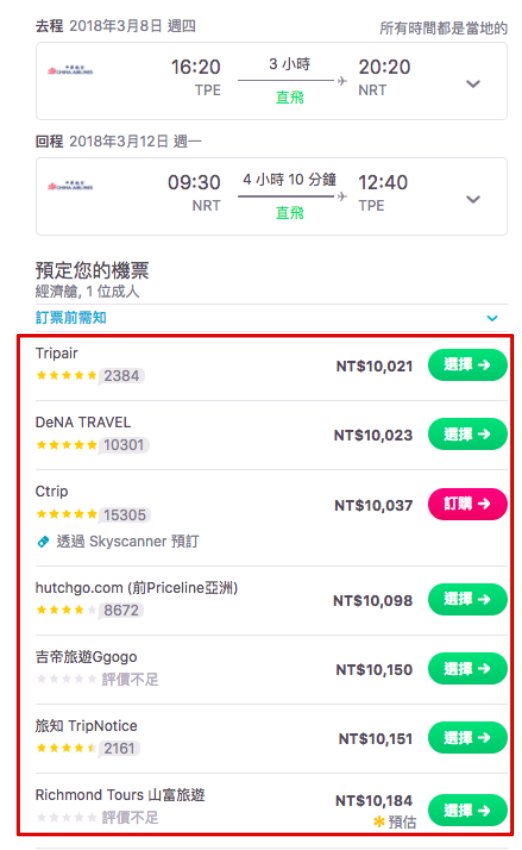Image resolution: width=522 pixels, height=850 pixels.
Task: Select hutchgo.com NT$10,098 offer
Action: 467,599
